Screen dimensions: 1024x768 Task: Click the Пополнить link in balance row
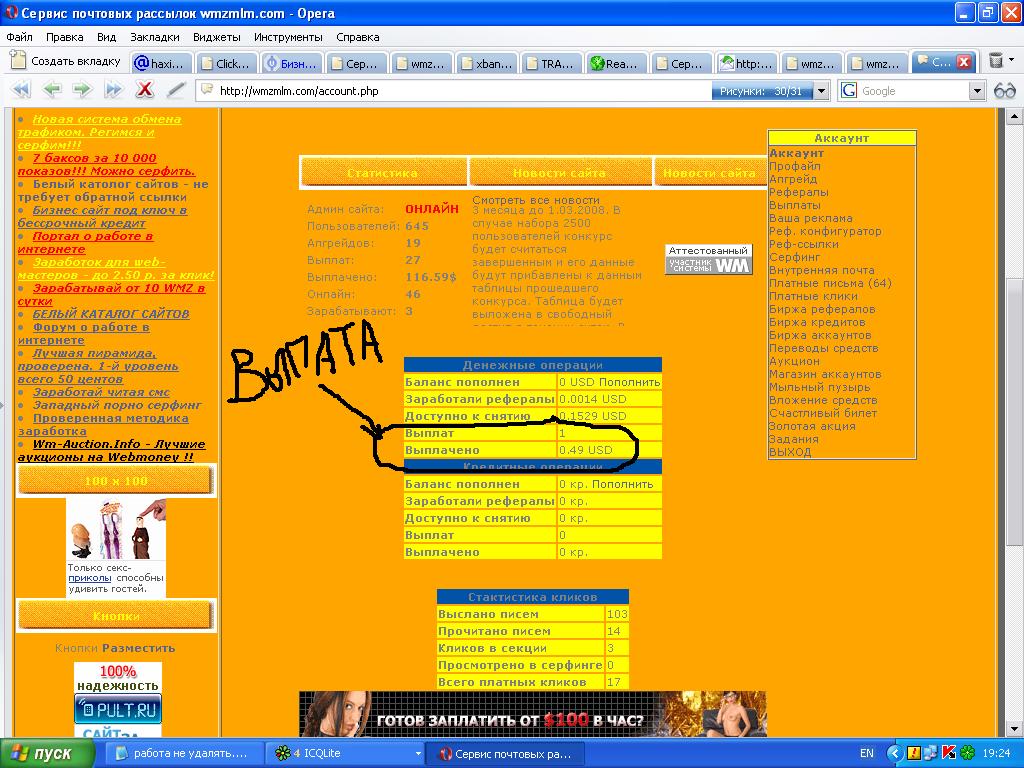630,382
